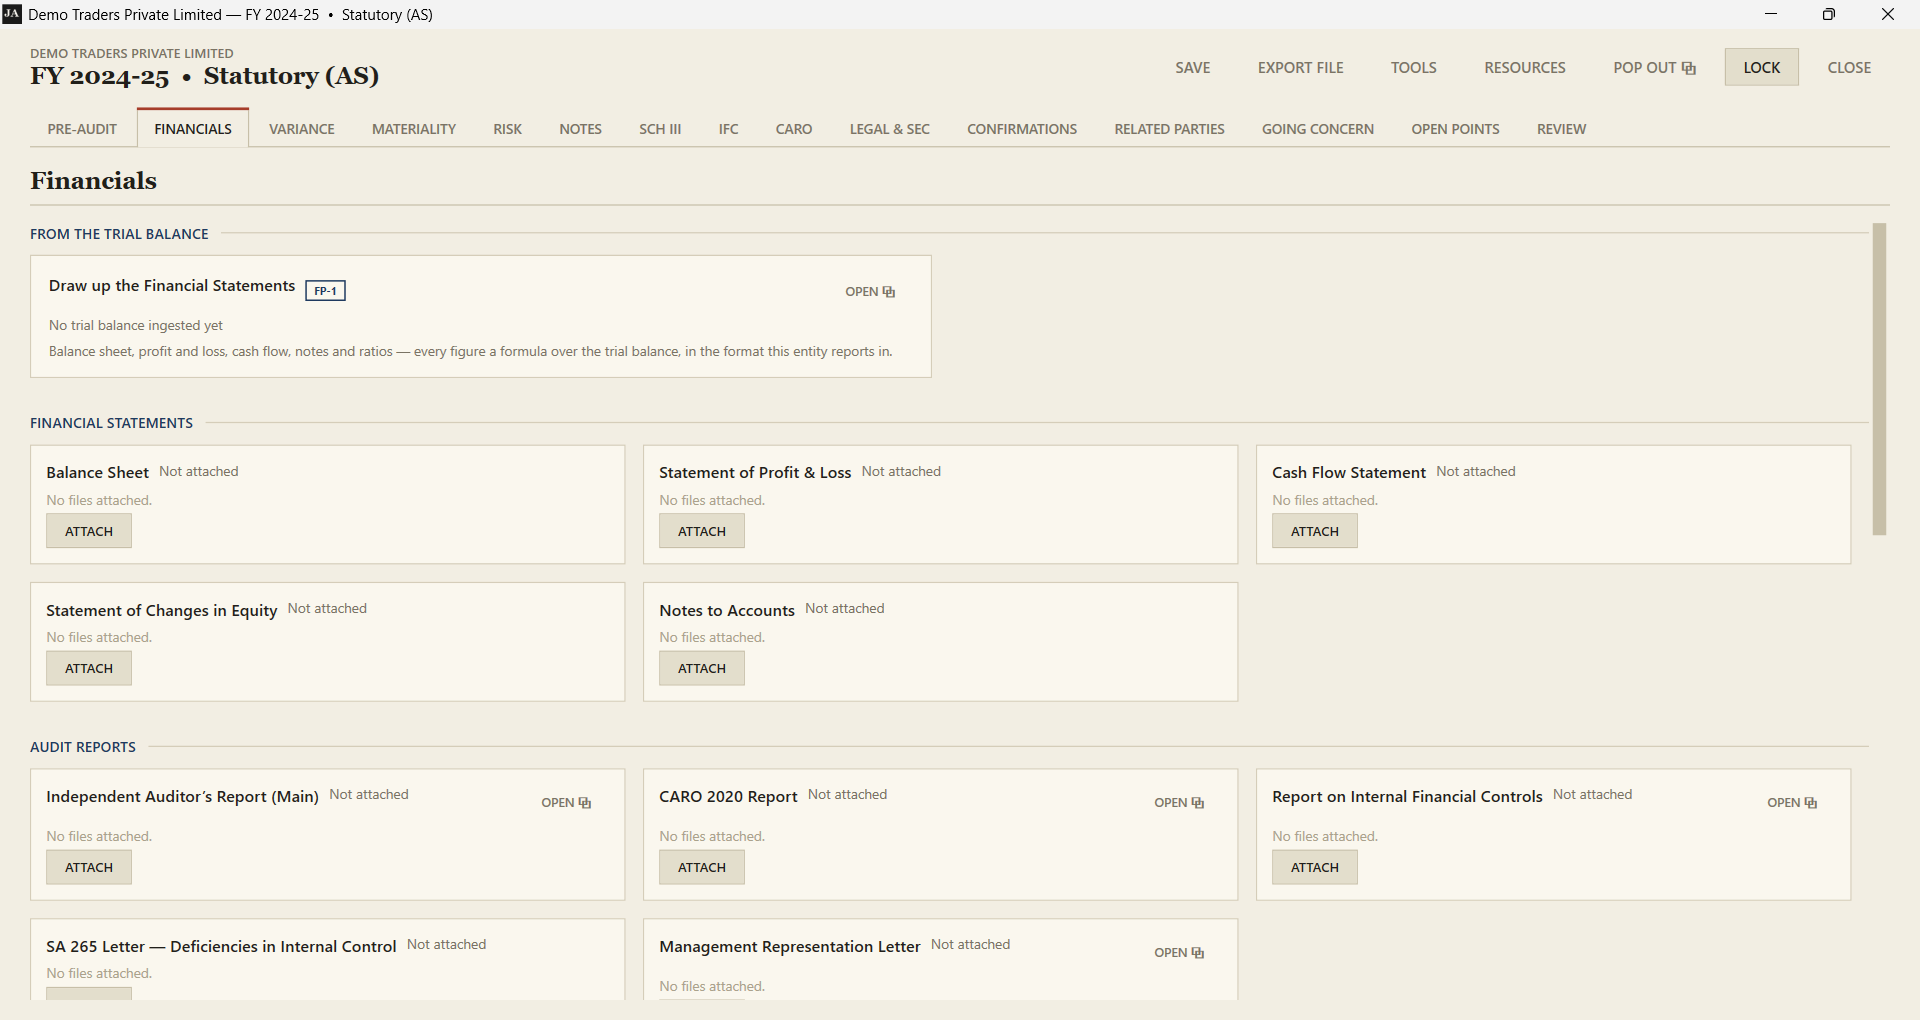Click the FP-1 badge
The image size is (1920, 1020).
325,291
